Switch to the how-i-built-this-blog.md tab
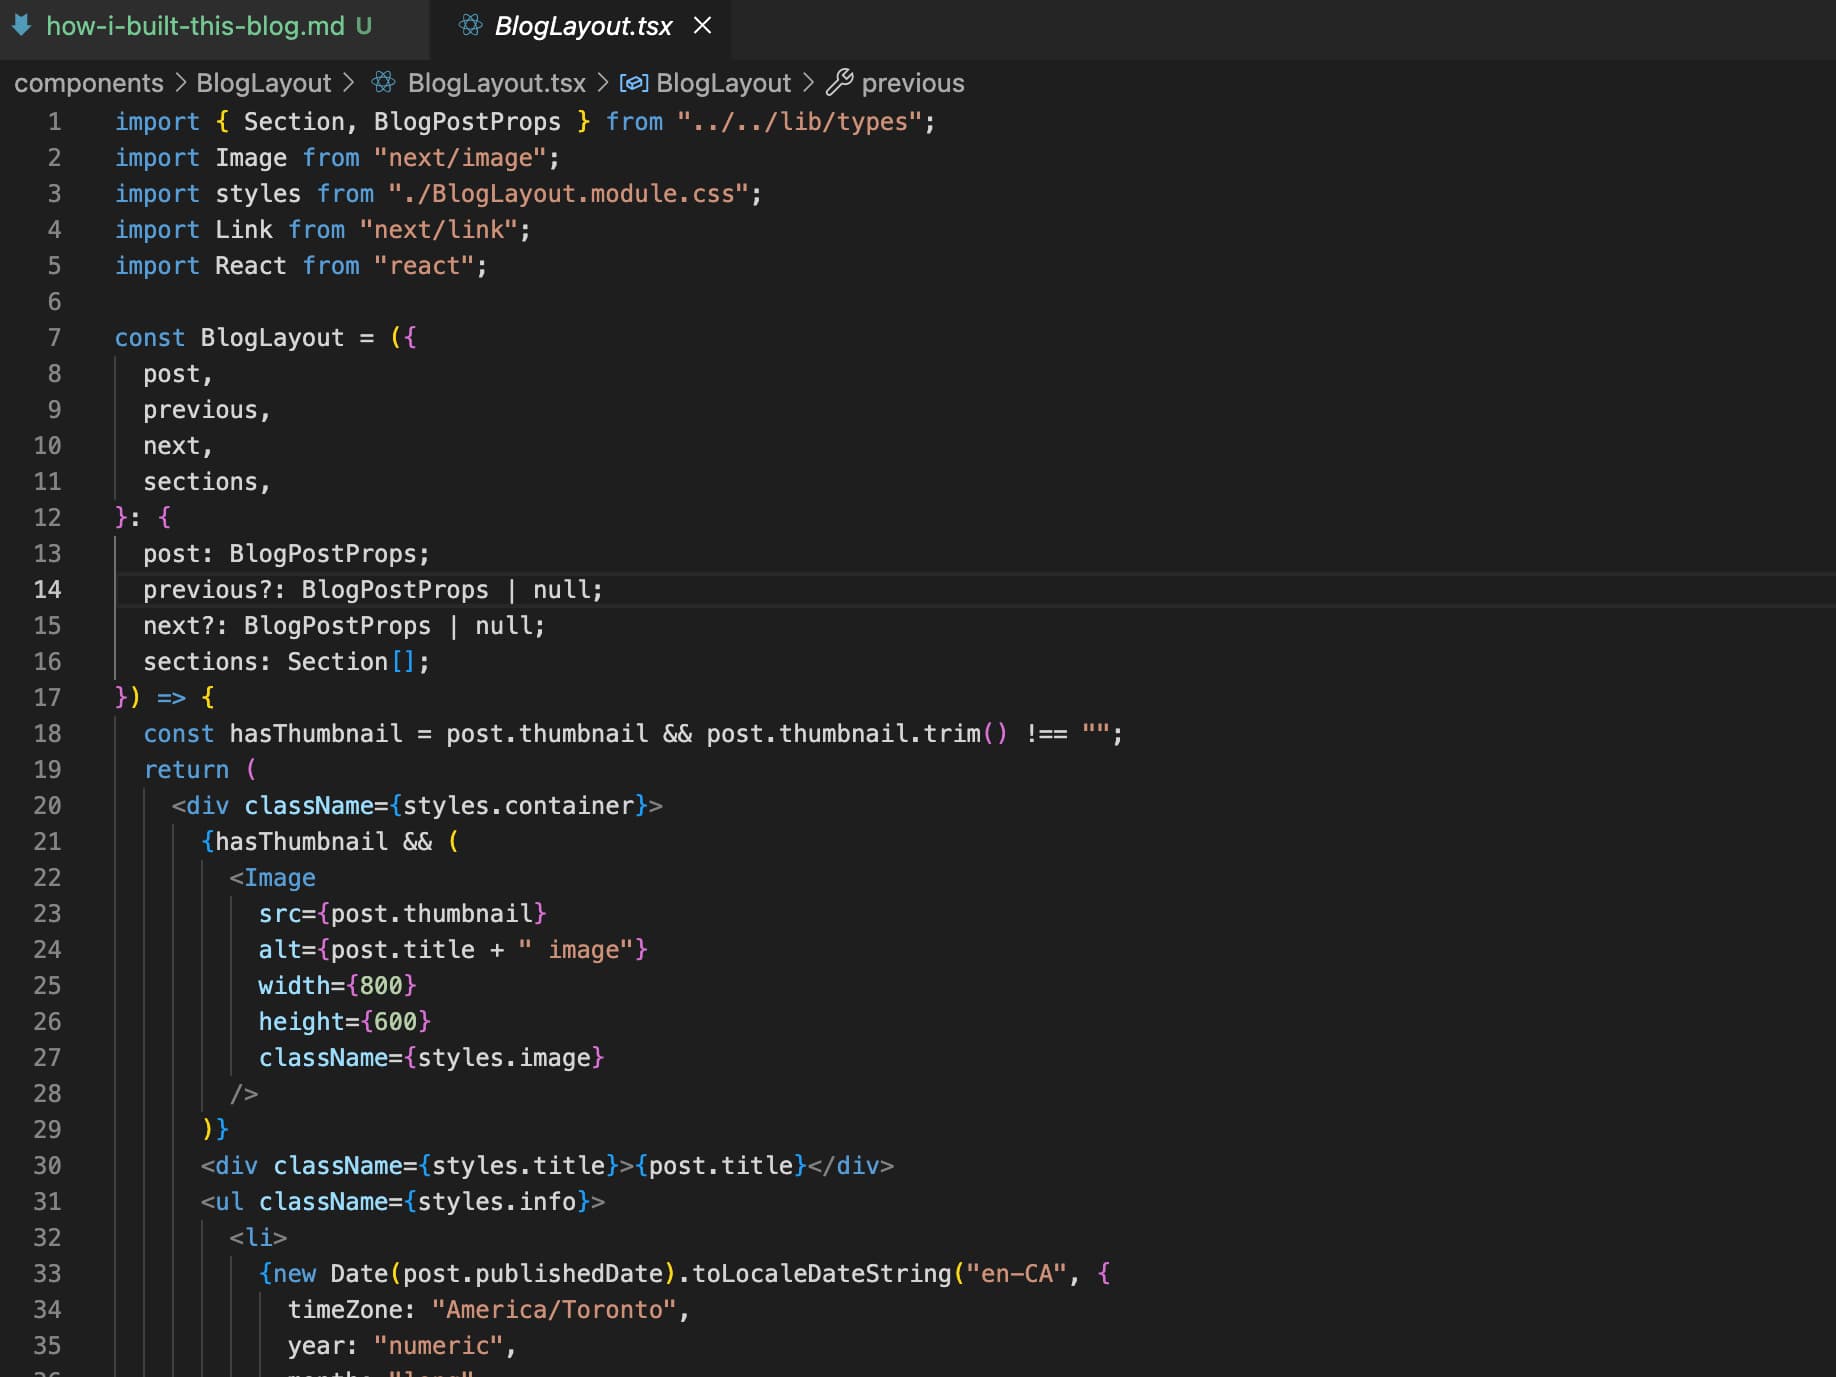This screenshot has width=1836, height=1377. 200,27
